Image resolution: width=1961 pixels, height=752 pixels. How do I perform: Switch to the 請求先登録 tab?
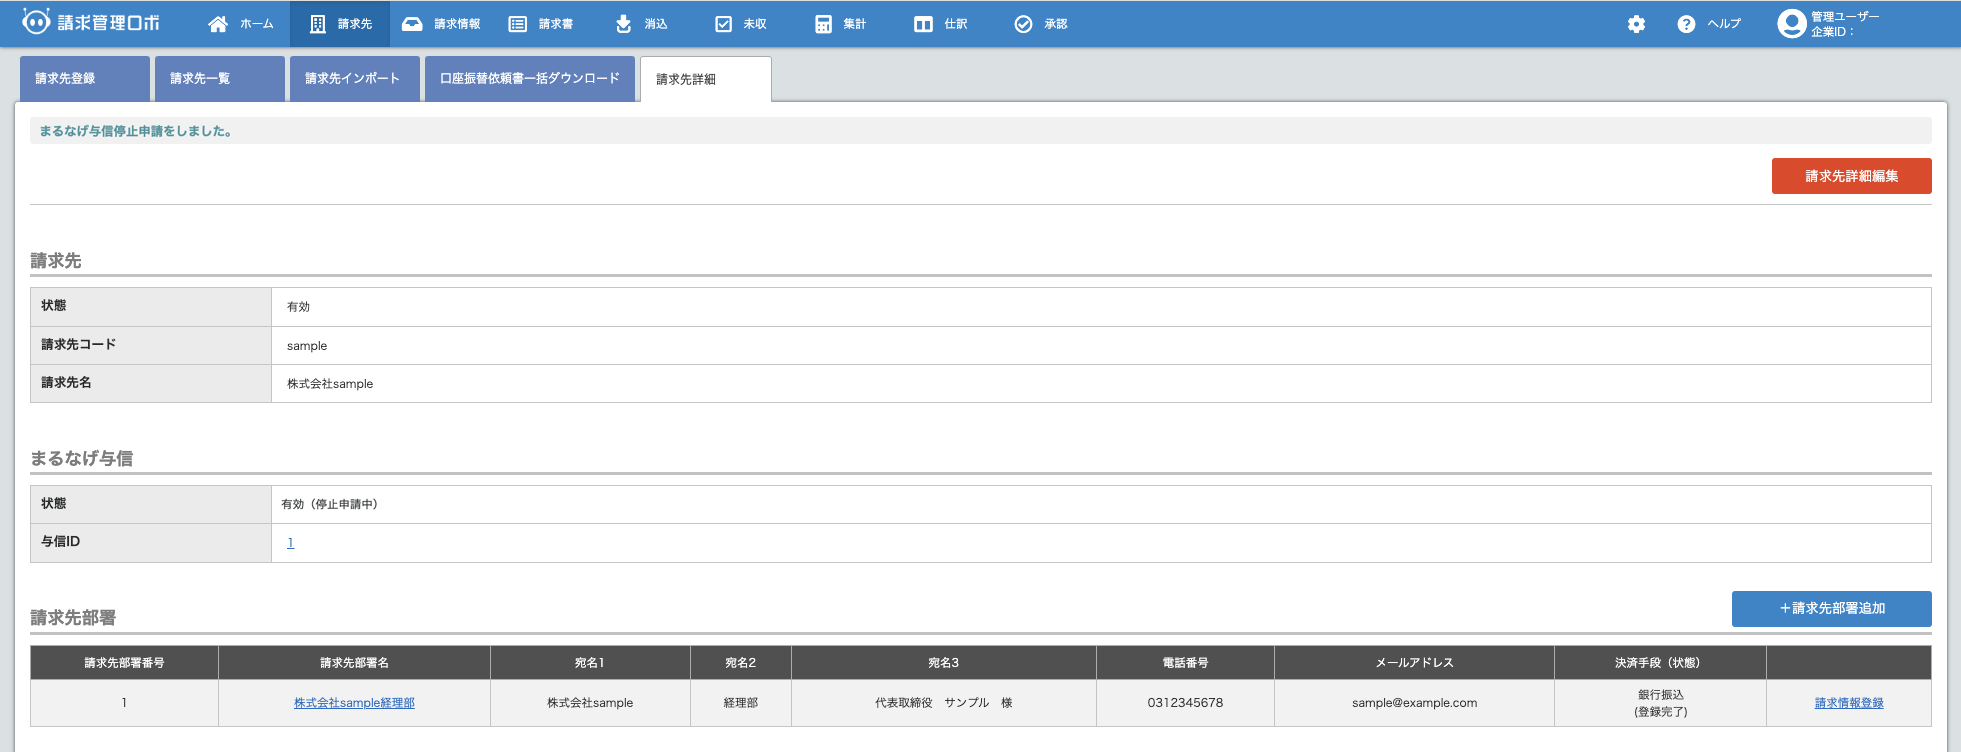pos(85,79)
